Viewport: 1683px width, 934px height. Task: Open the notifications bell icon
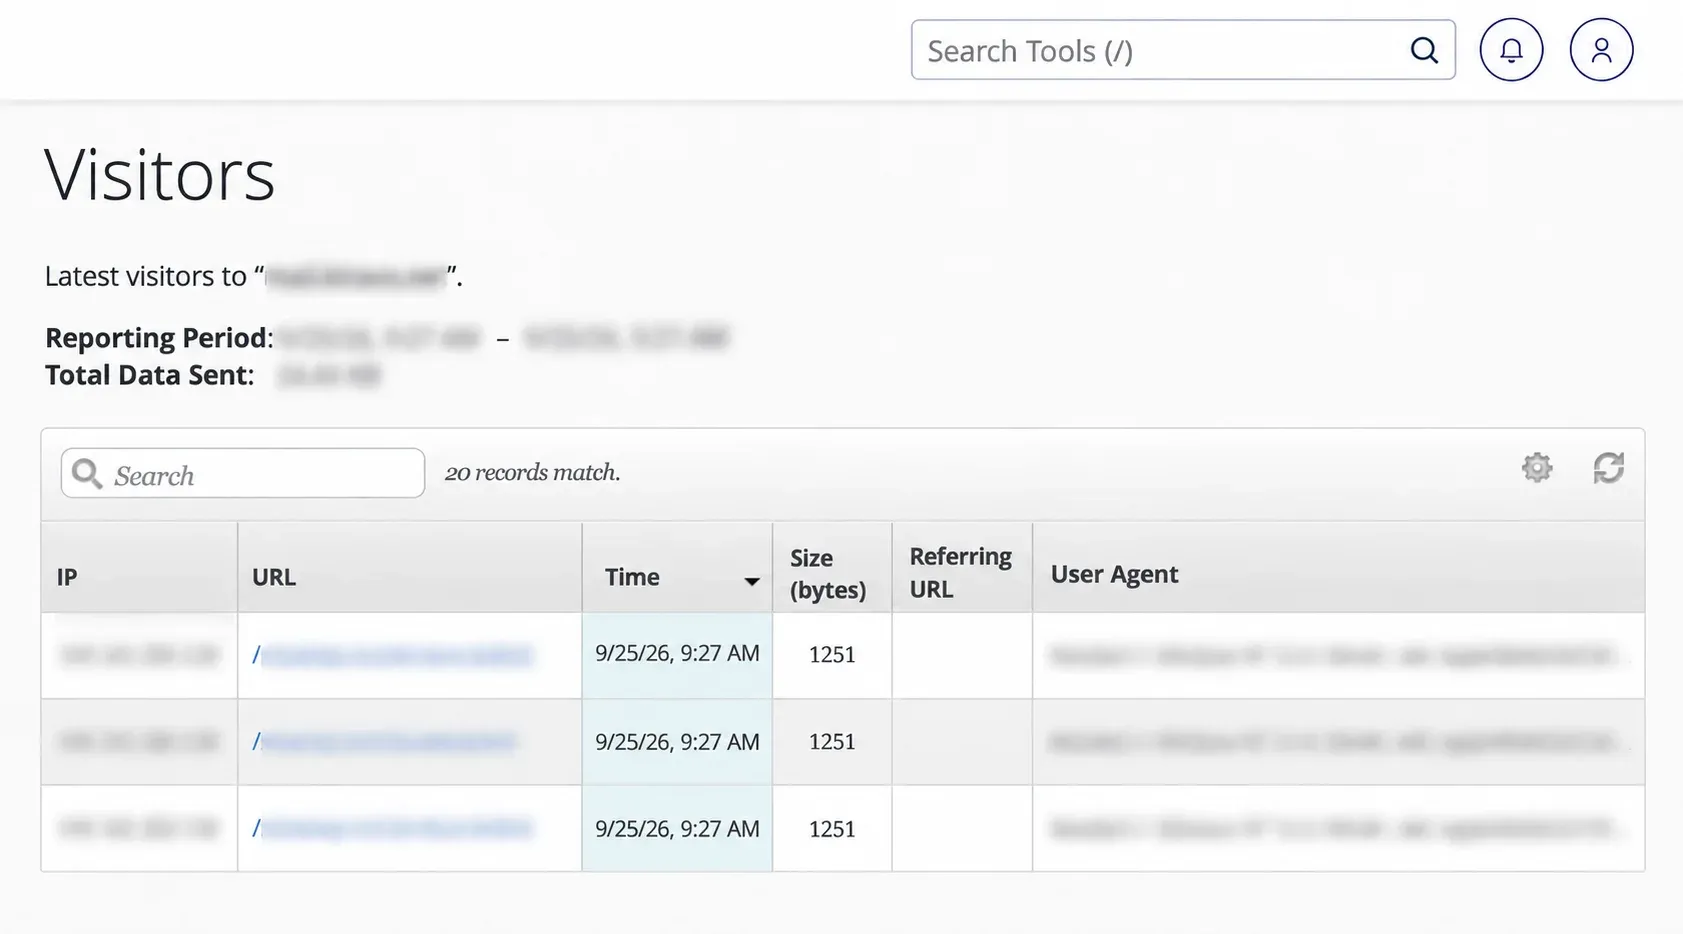click(1511, 50)
